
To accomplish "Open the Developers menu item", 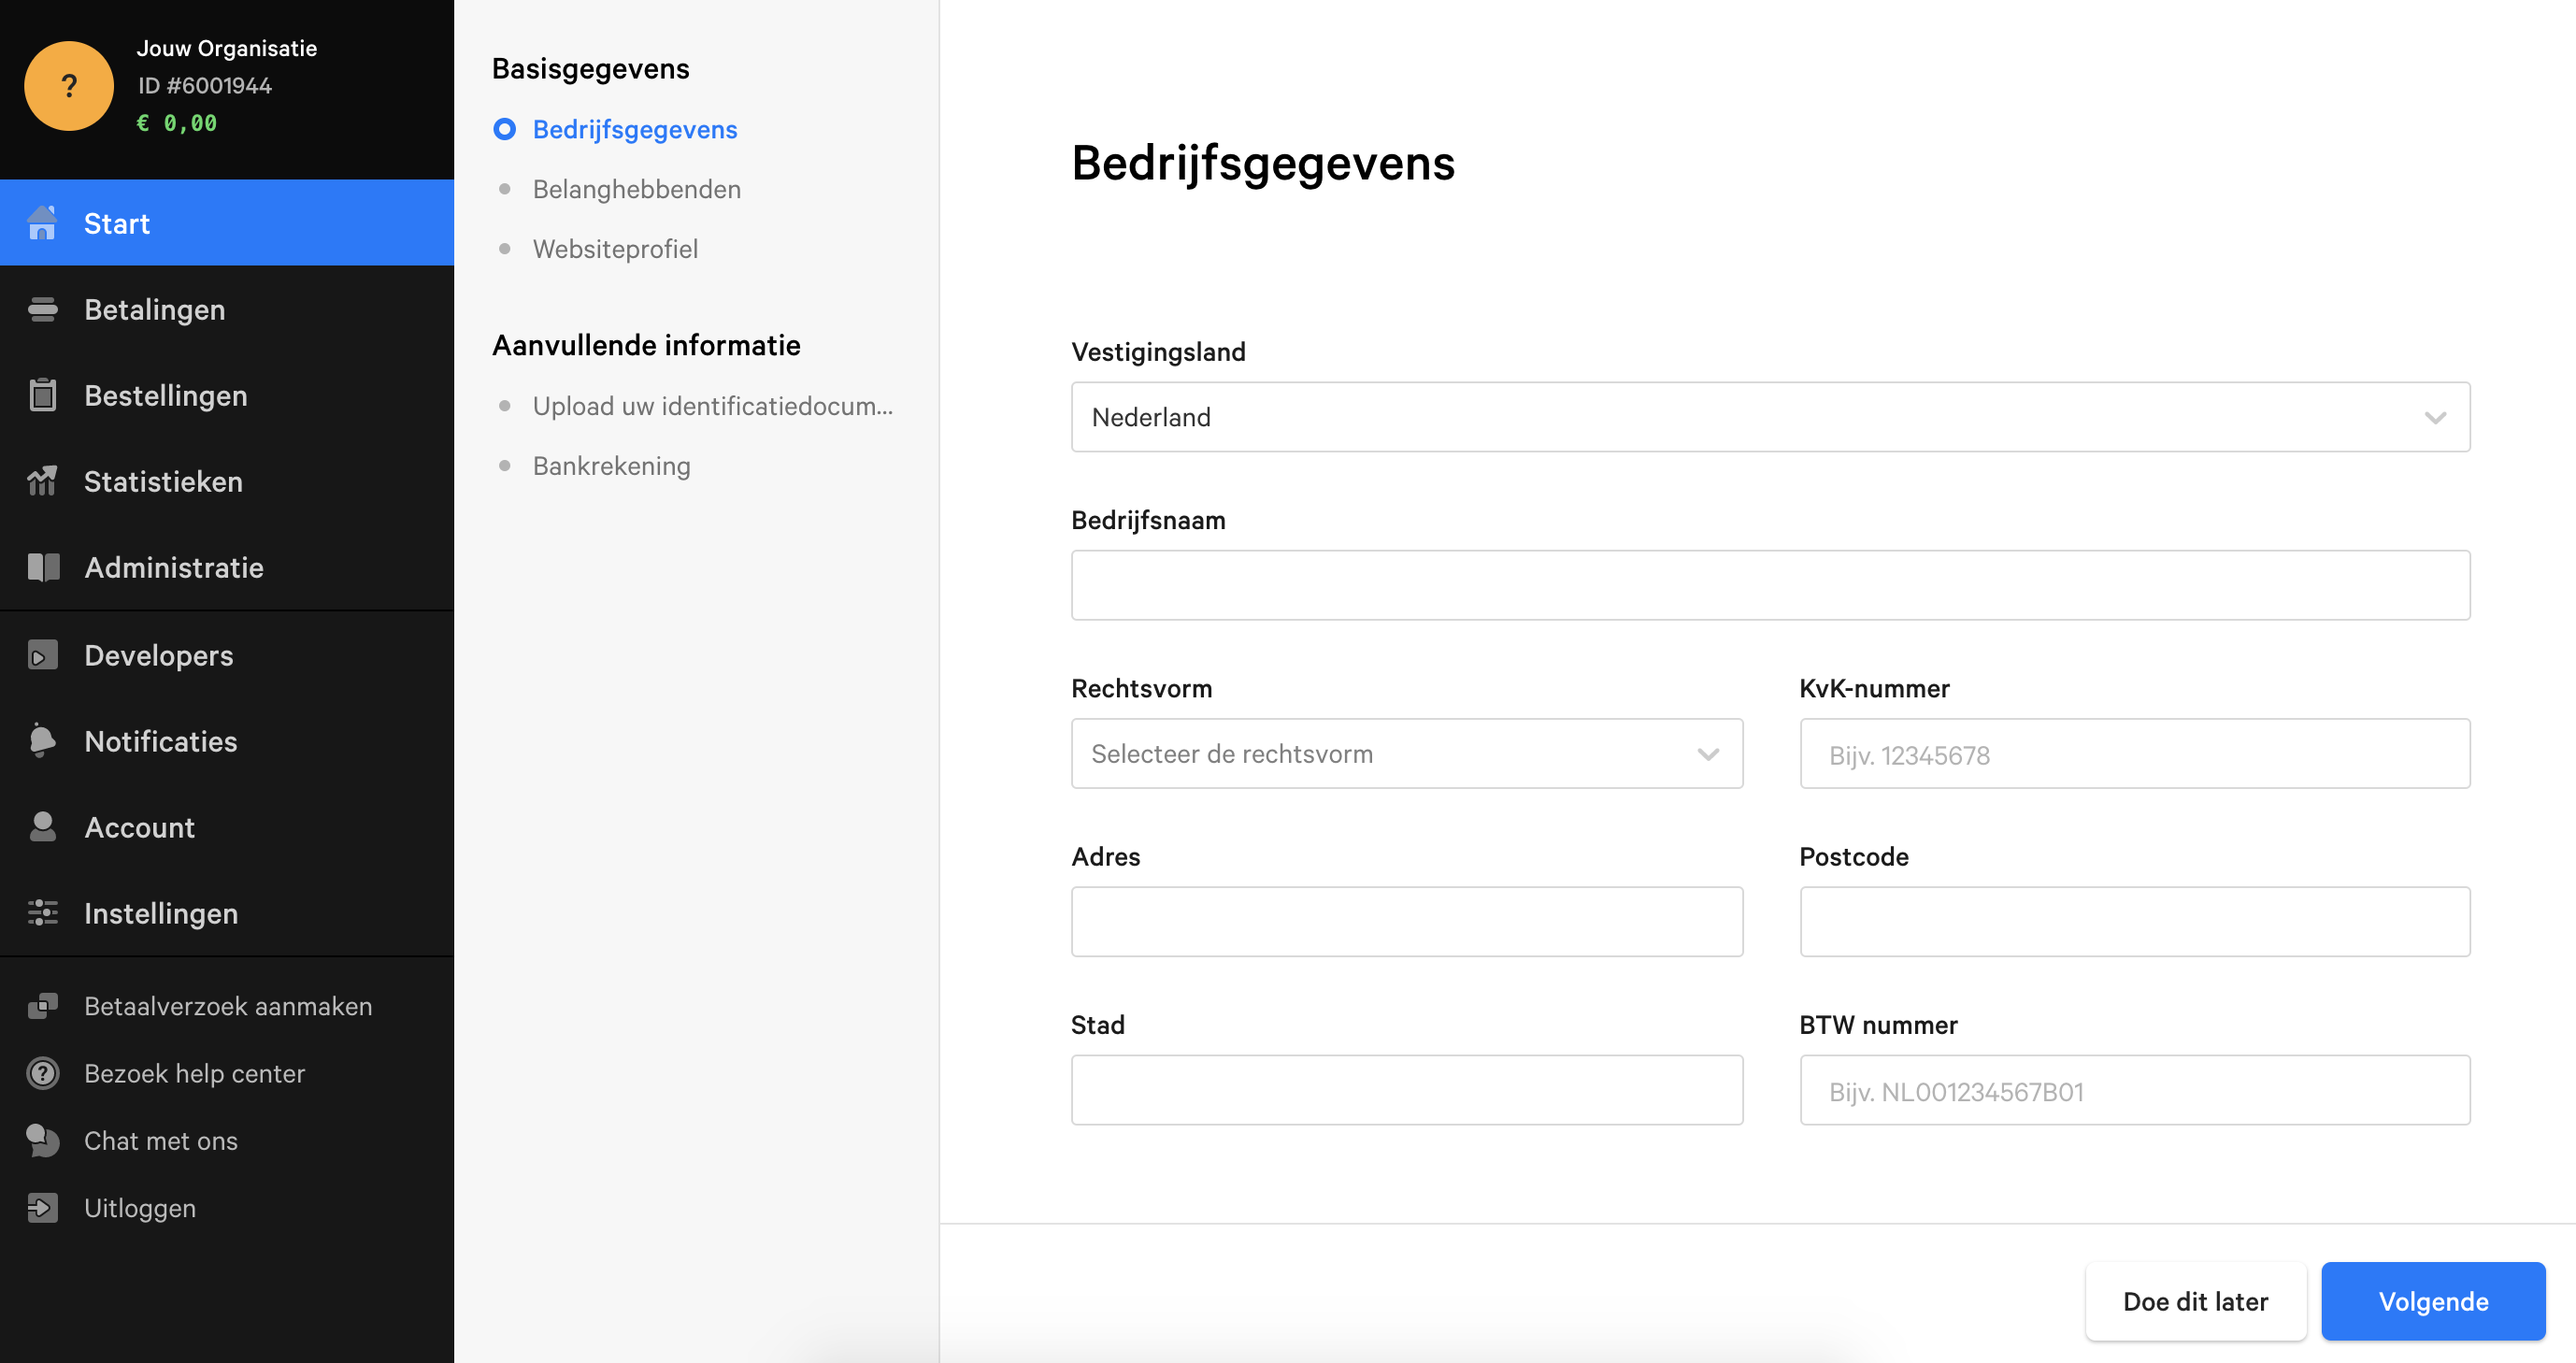I will tap(227, 655).
